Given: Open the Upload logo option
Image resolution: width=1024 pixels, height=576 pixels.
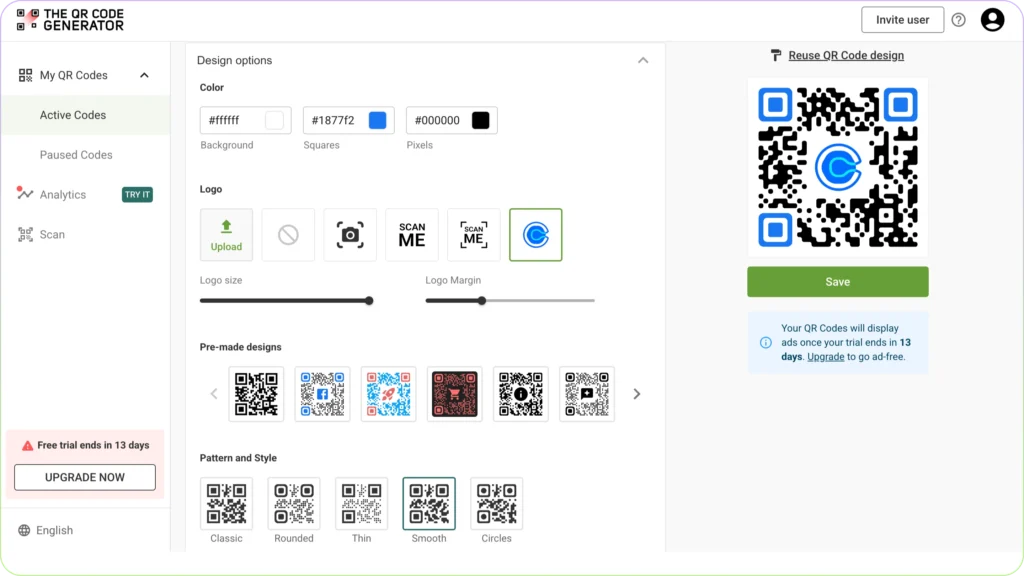Looking at the screenshot, I should pyautogui.click(x=226, y=234).
